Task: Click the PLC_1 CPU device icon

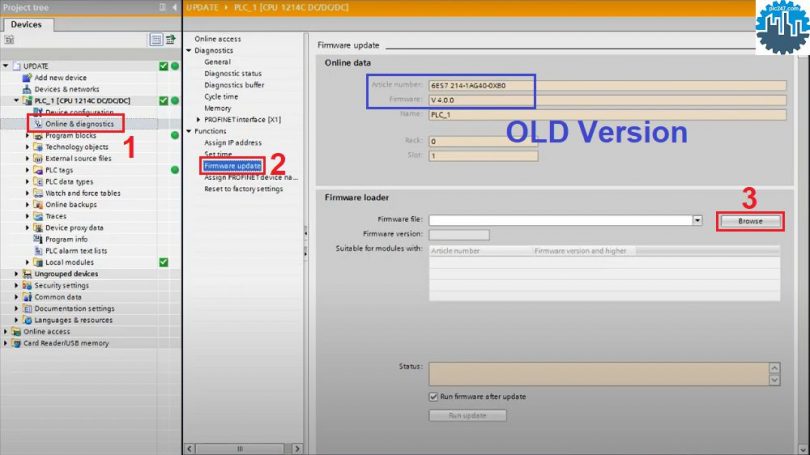Action: pos(27,101)
